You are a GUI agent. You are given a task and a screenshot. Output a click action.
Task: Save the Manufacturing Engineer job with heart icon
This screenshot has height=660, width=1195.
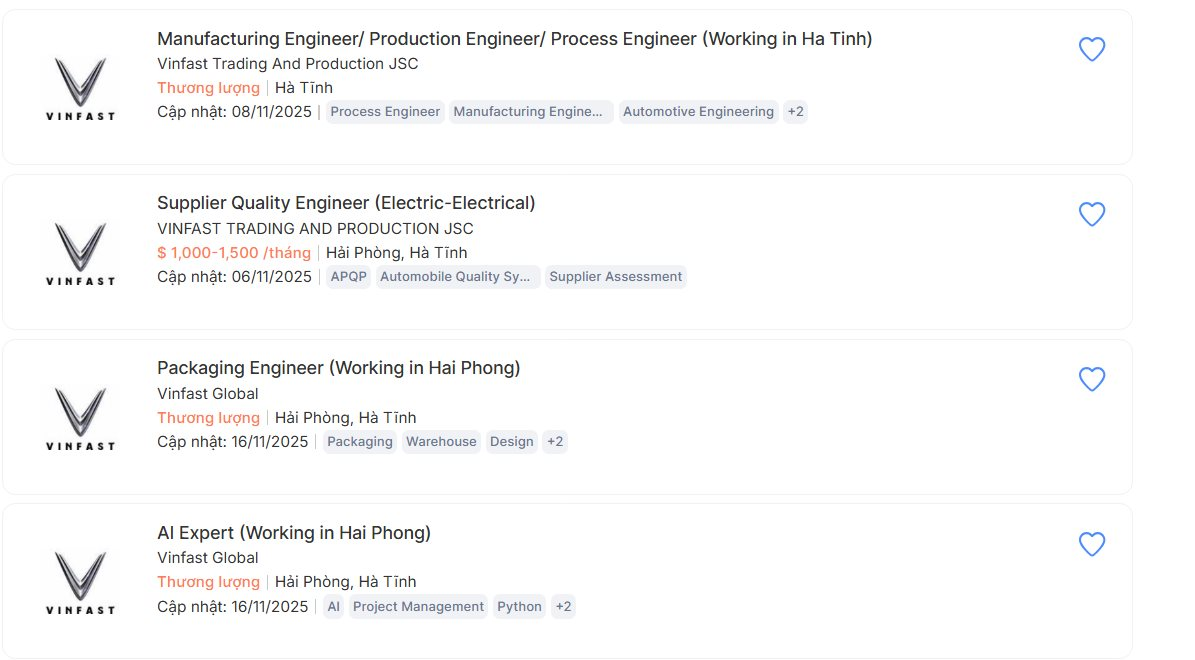(1092, 49)
